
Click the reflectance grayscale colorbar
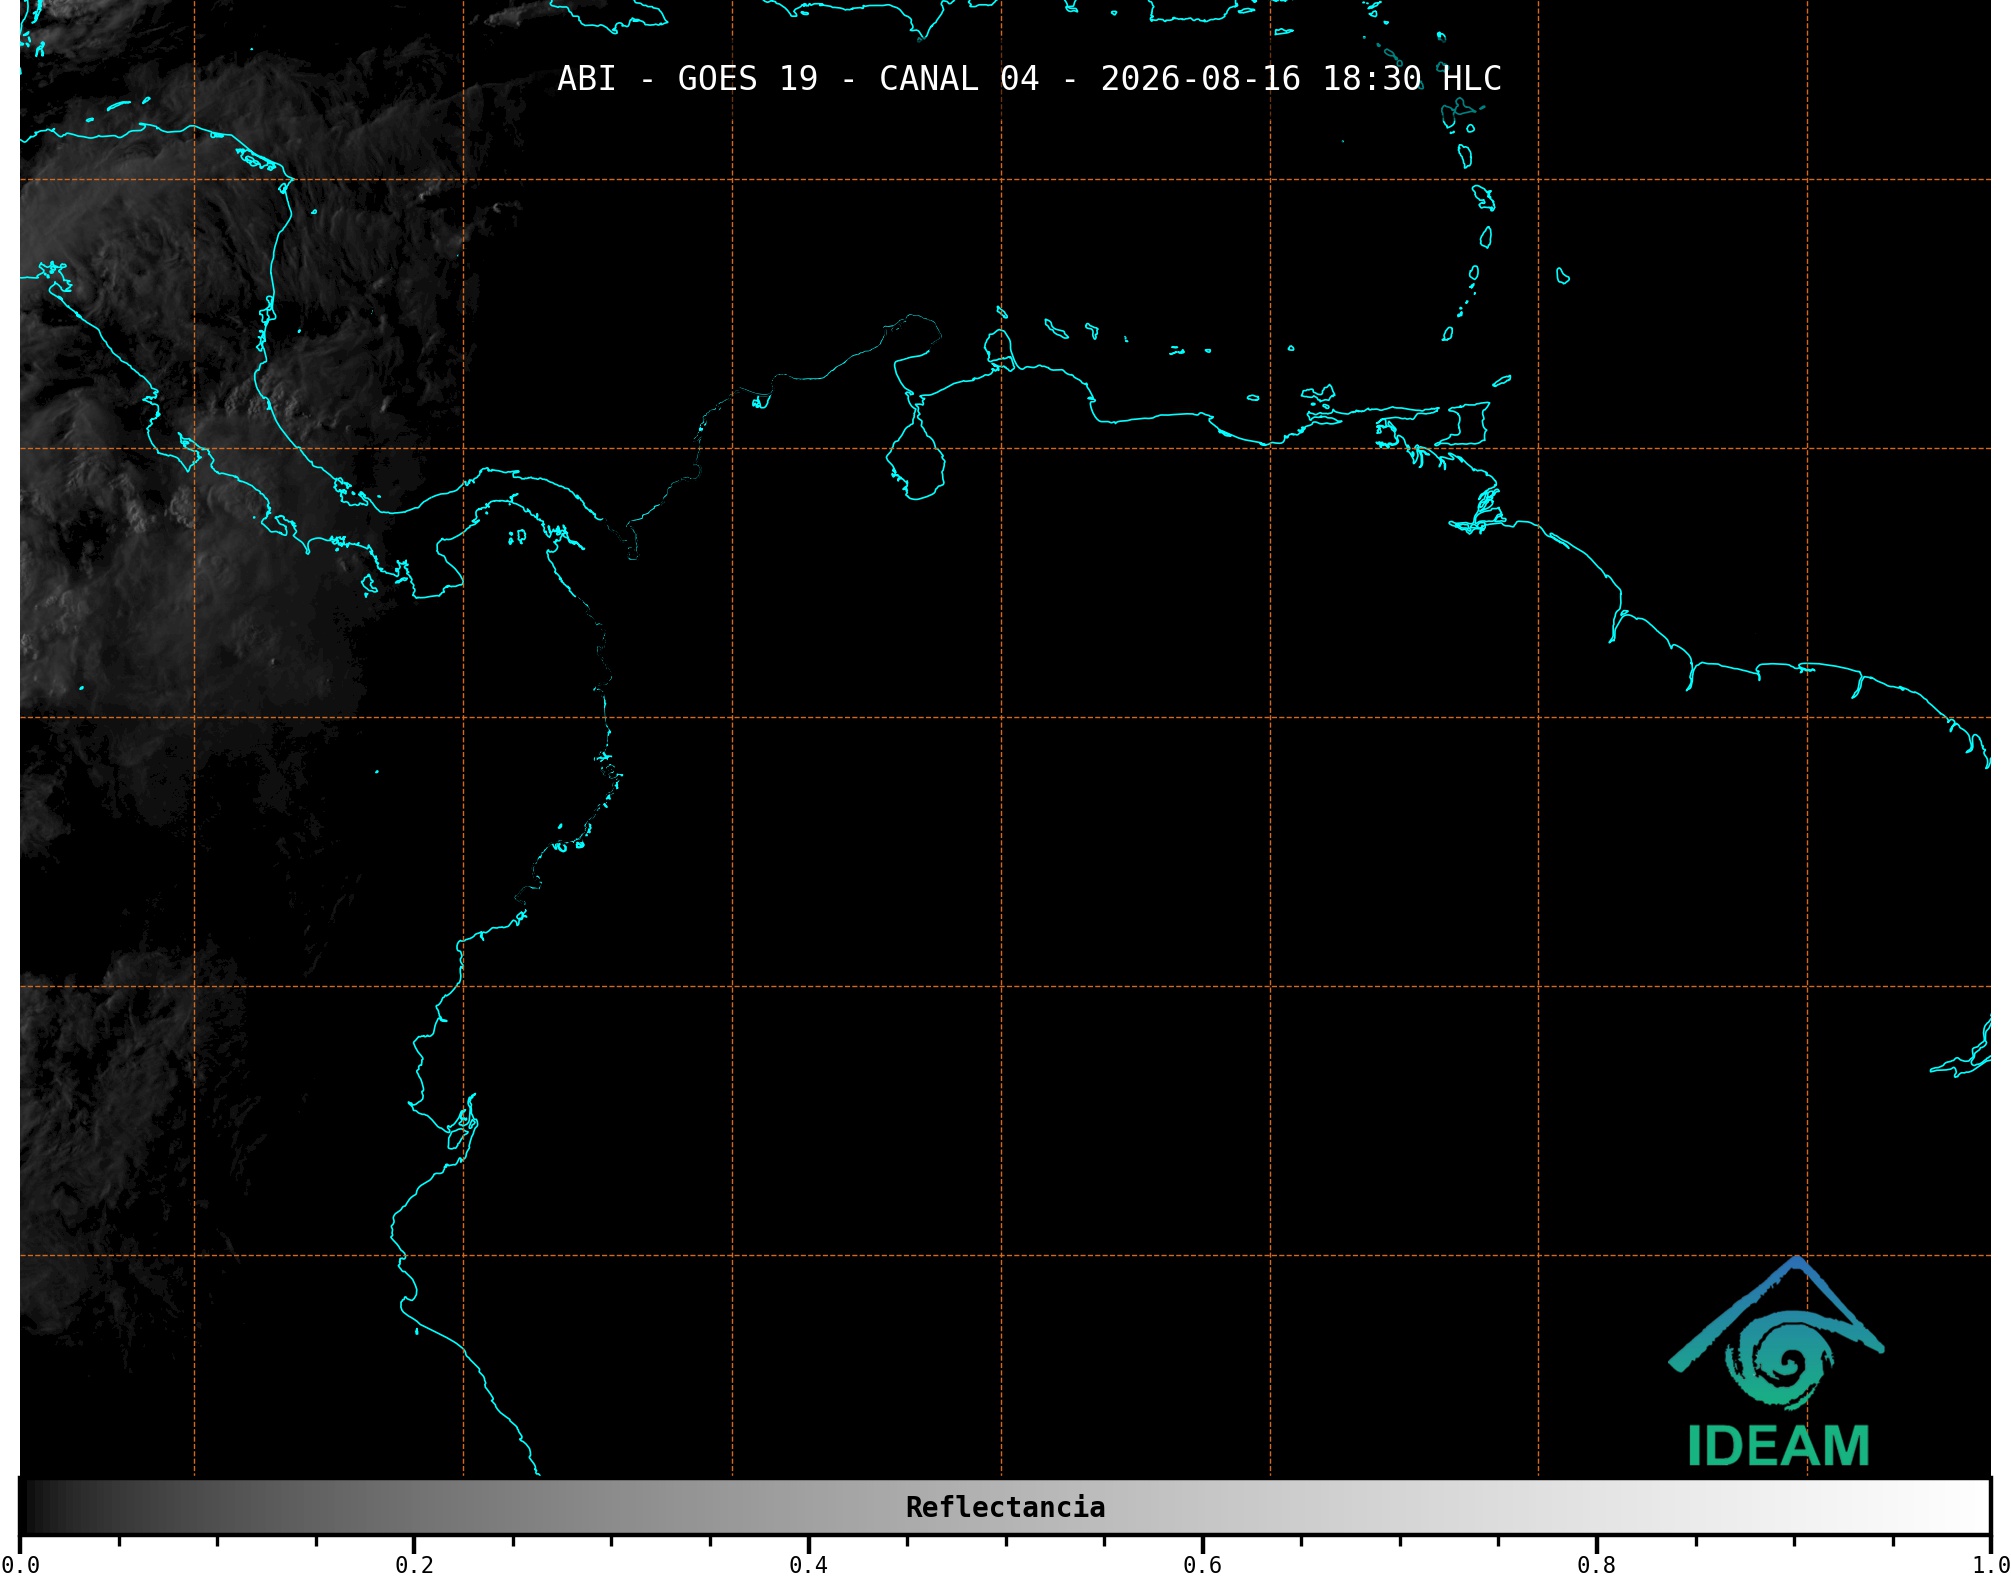tap(1005, 1507)
